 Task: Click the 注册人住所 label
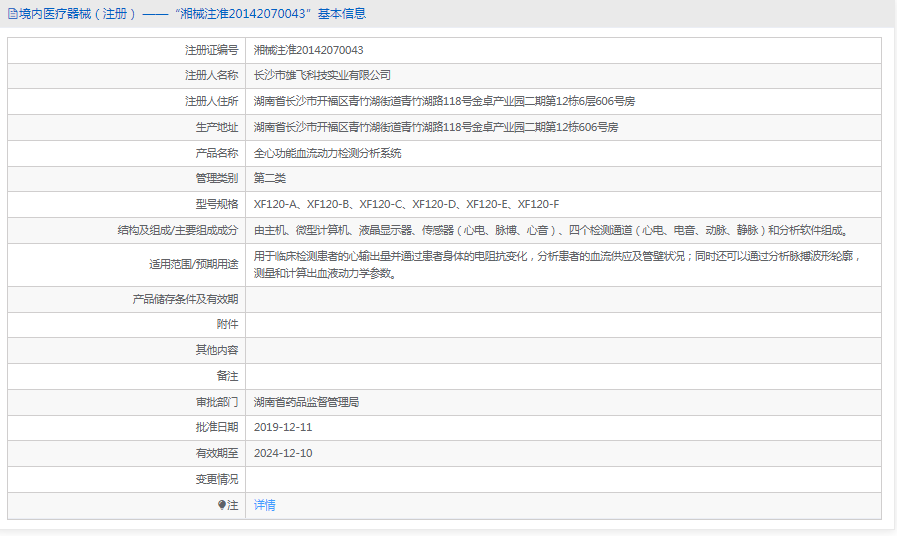tap(211, 101)
